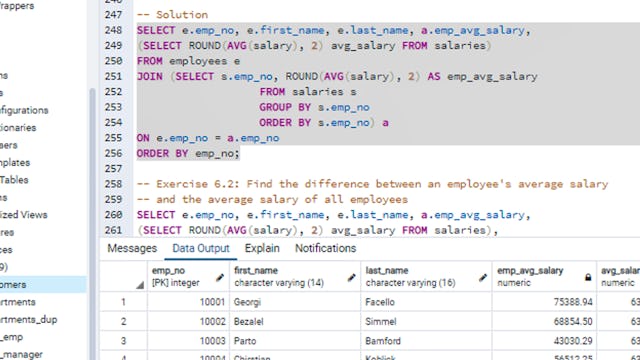
Task: Click the last_name cell Simmel
Action: click(x=426, y=322)
